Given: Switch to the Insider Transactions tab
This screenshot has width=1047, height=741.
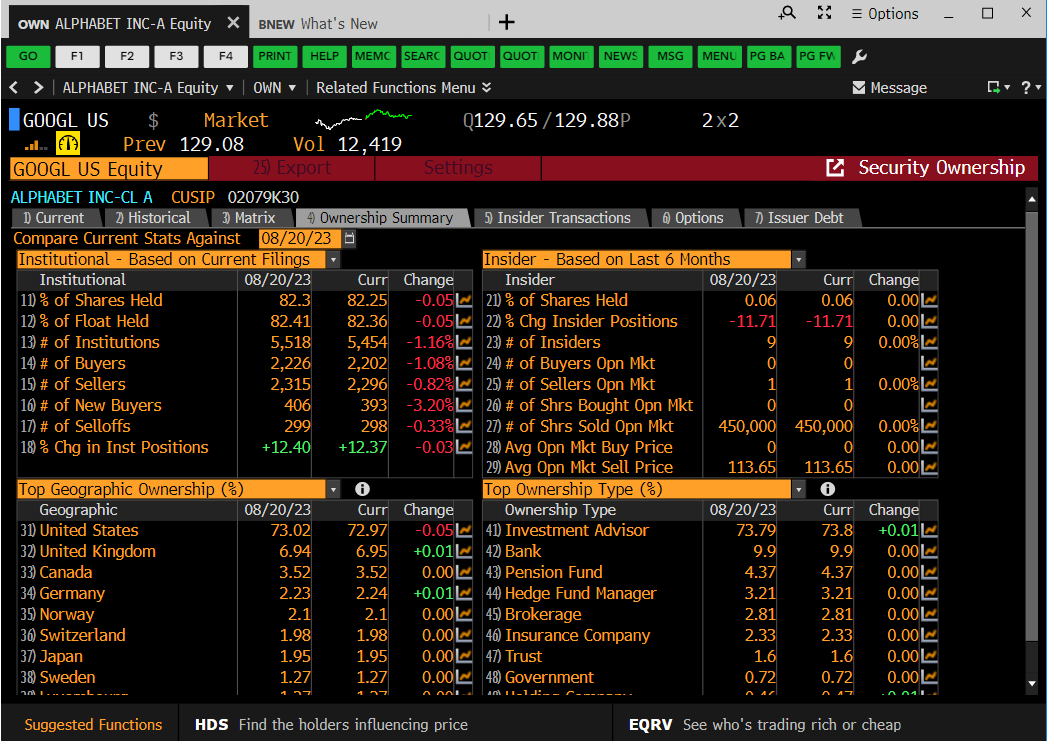Looking at the screenshot, I should point(557,218).
